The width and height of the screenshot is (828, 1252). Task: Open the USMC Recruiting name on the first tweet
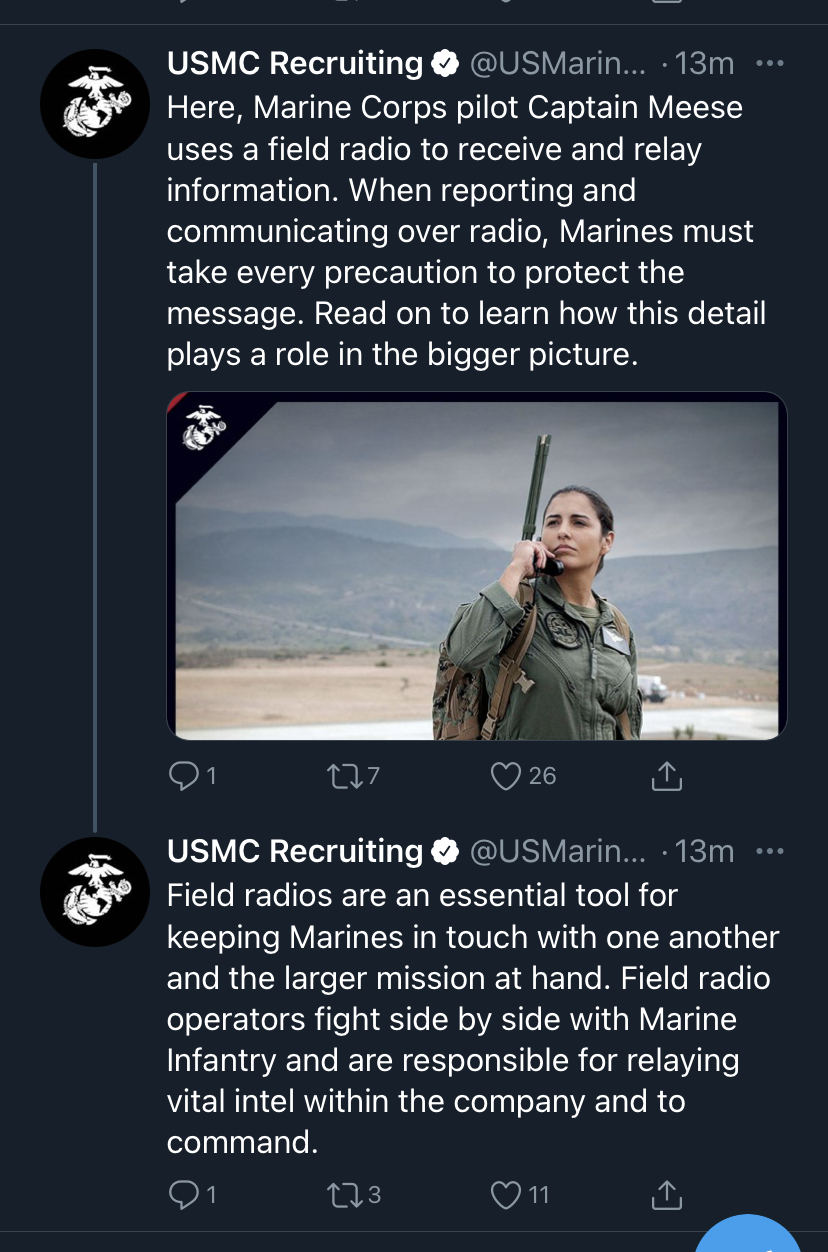click(x=295, y=64)
